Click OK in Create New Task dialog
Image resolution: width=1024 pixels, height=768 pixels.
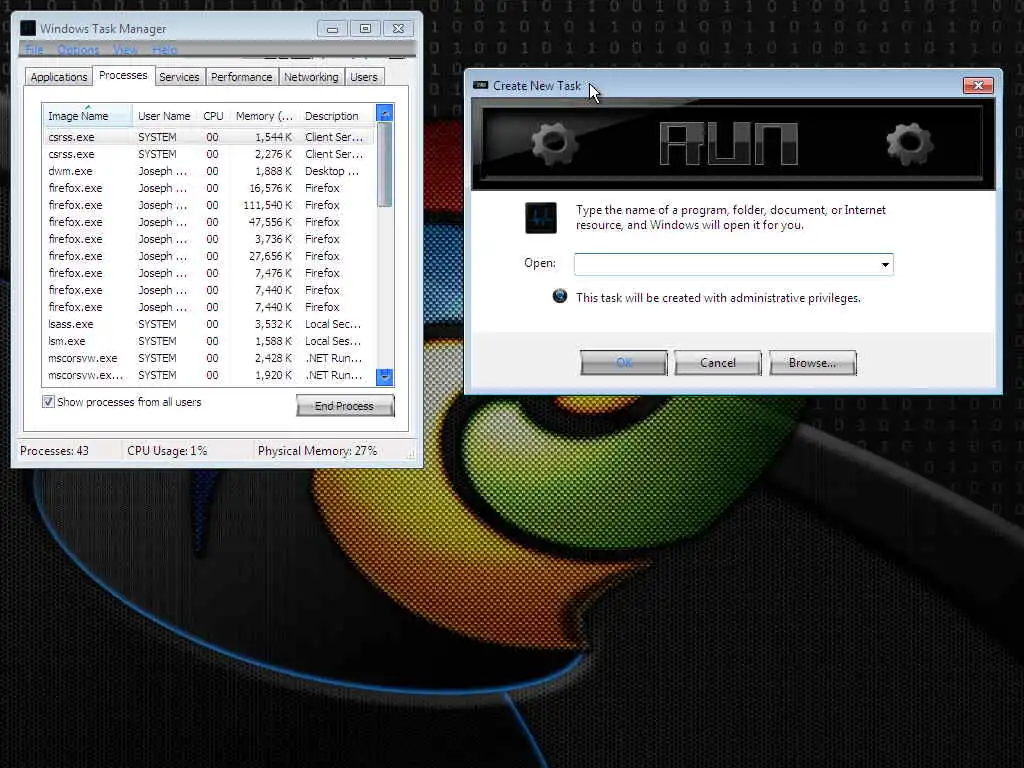point(624,362)
